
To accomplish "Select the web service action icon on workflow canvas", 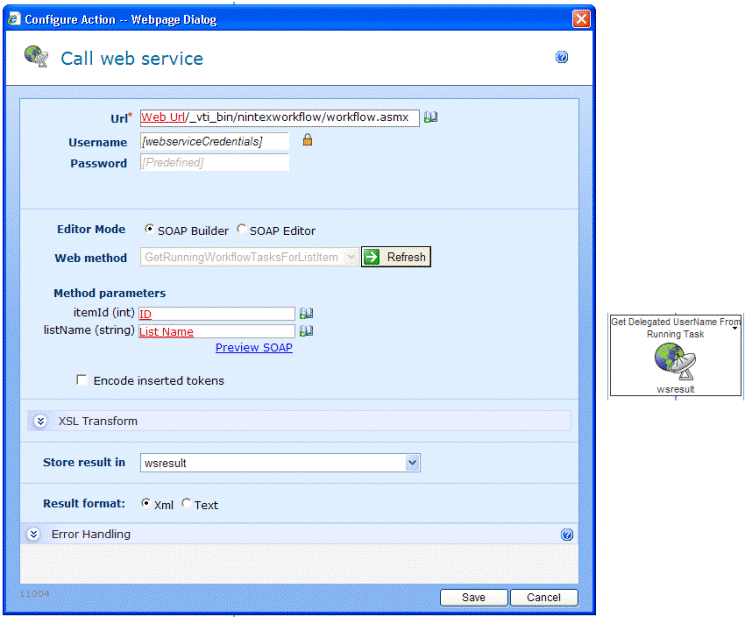I will coord(675,362).
